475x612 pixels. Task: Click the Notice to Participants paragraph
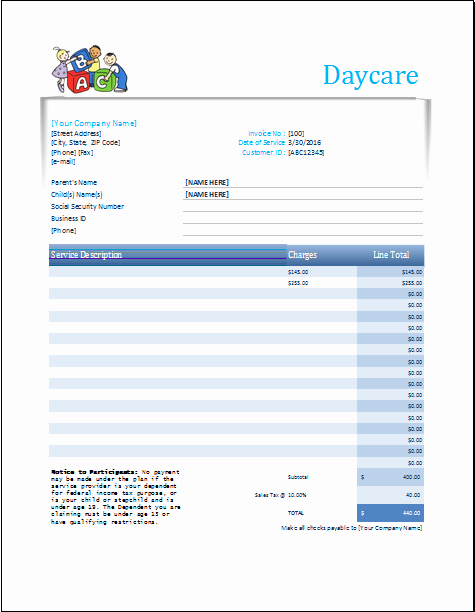tap(115, 497)
